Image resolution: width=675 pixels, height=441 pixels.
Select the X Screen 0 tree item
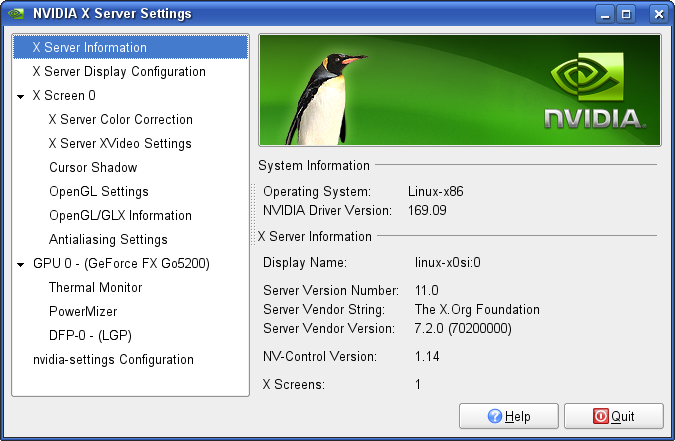[64, 95]
